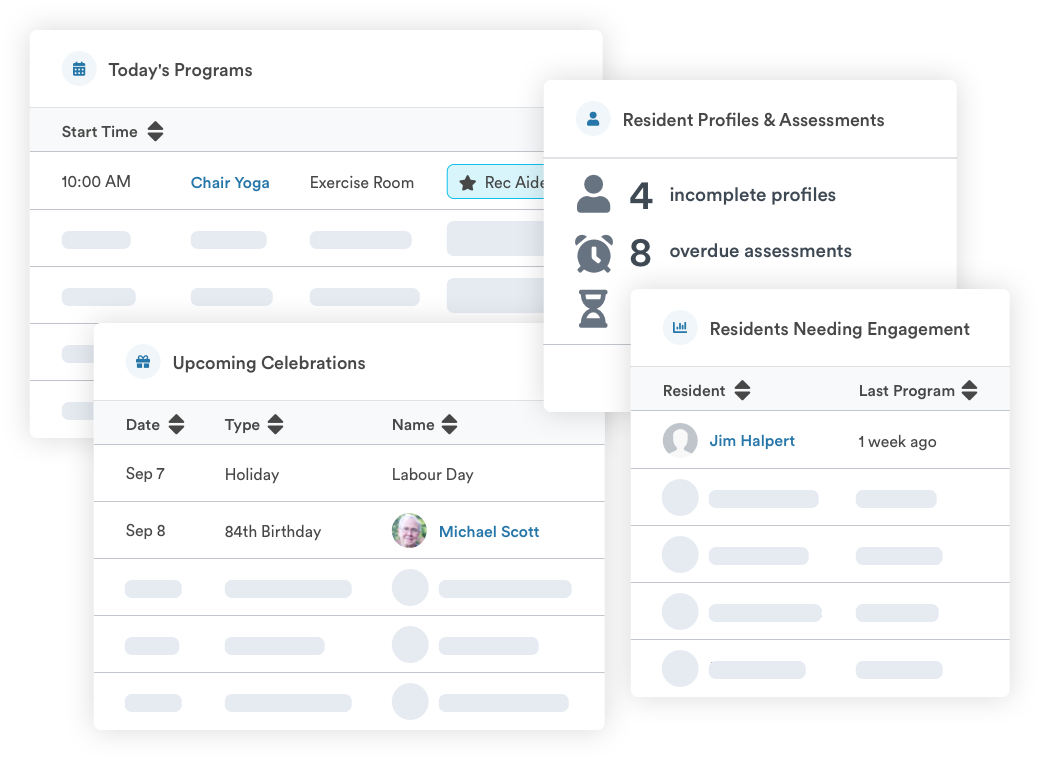The height and width of the screenshot is (760, 1040).
Task: Sort celebrations by Type
Action: pos(275,424)
